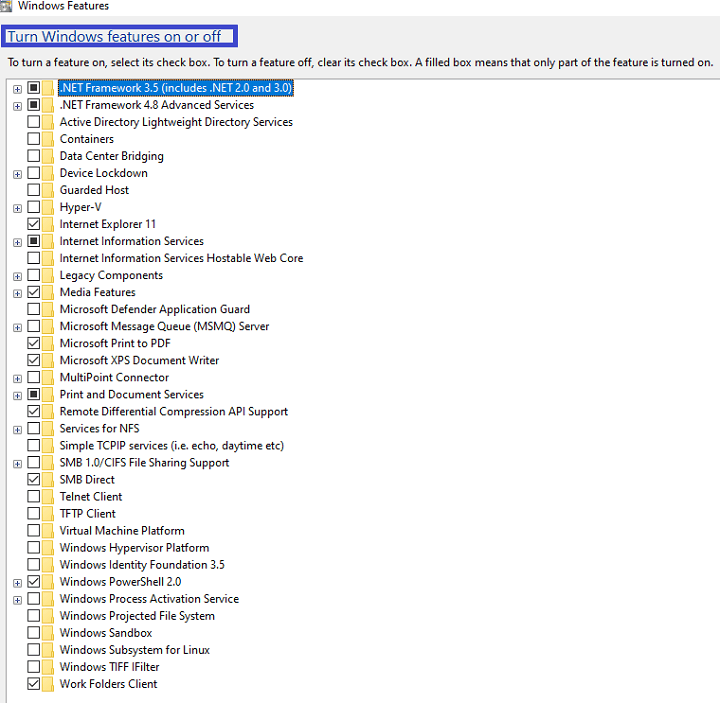Screen dimensions: 720x703
Task: Select the 'Device Lockdown' label
Action: (x=103, y=173)
